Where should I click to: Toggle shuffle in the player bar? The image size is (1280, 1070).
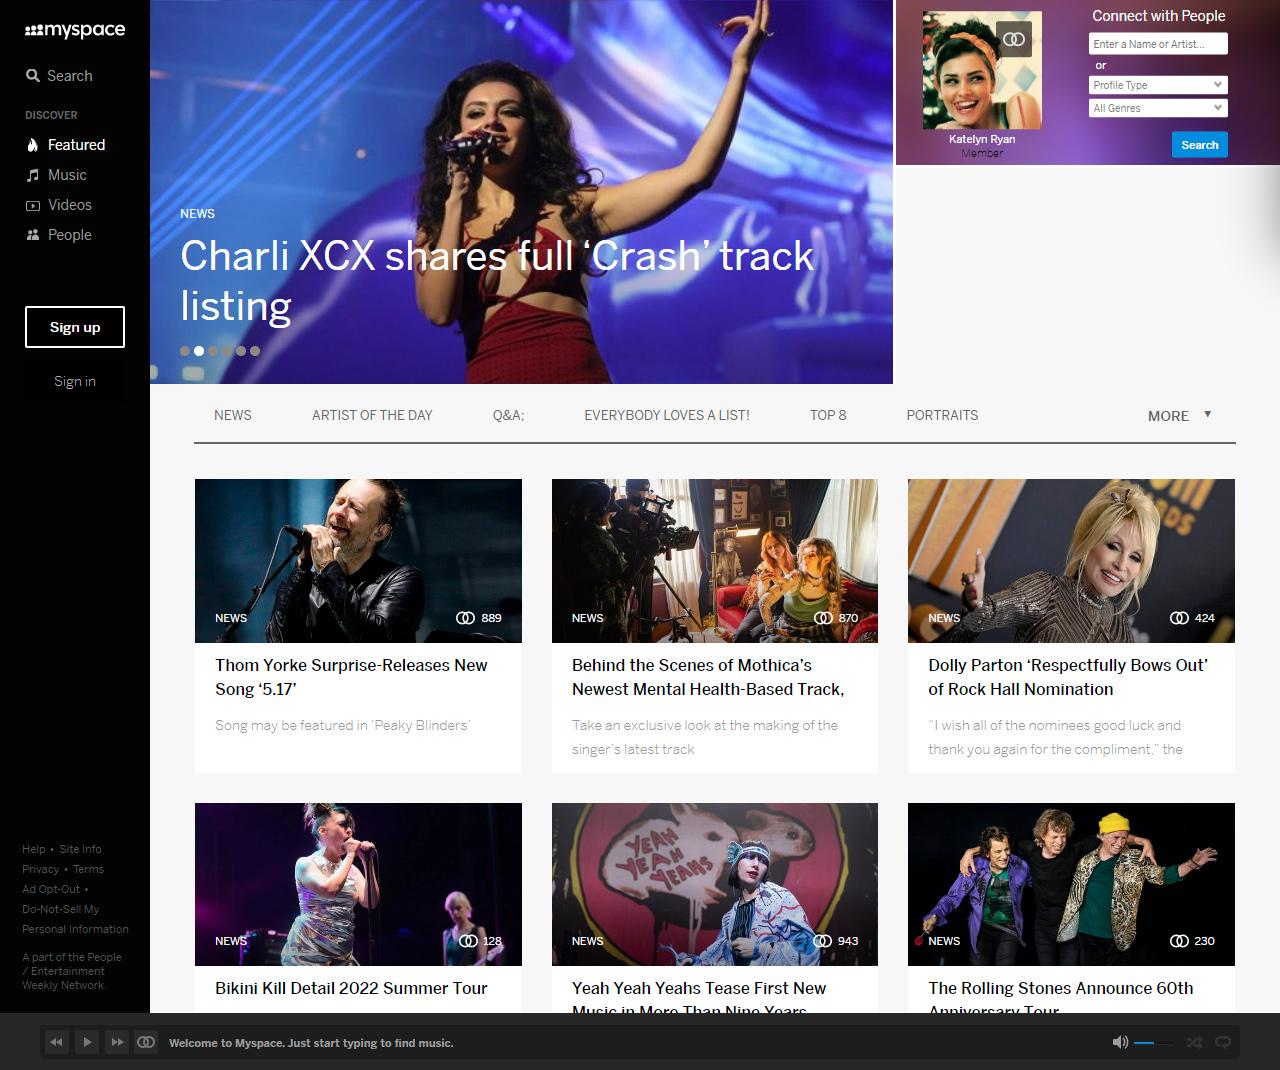pyautogui.click(x=1194, y=1042)
